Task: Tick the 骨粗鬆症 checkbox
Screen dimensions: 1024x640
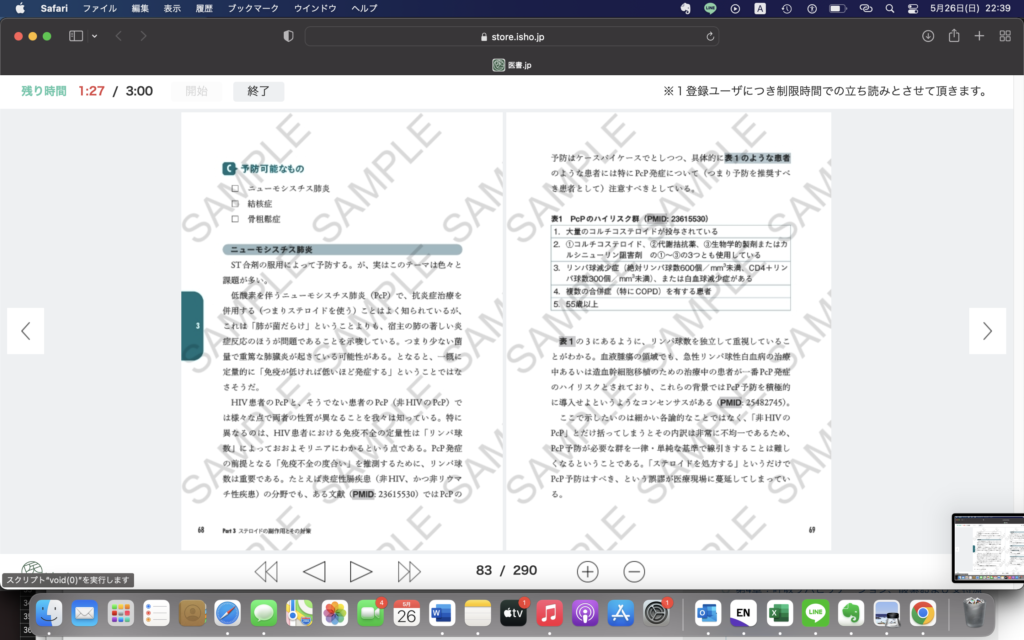Action: click(x=235, y=218)
